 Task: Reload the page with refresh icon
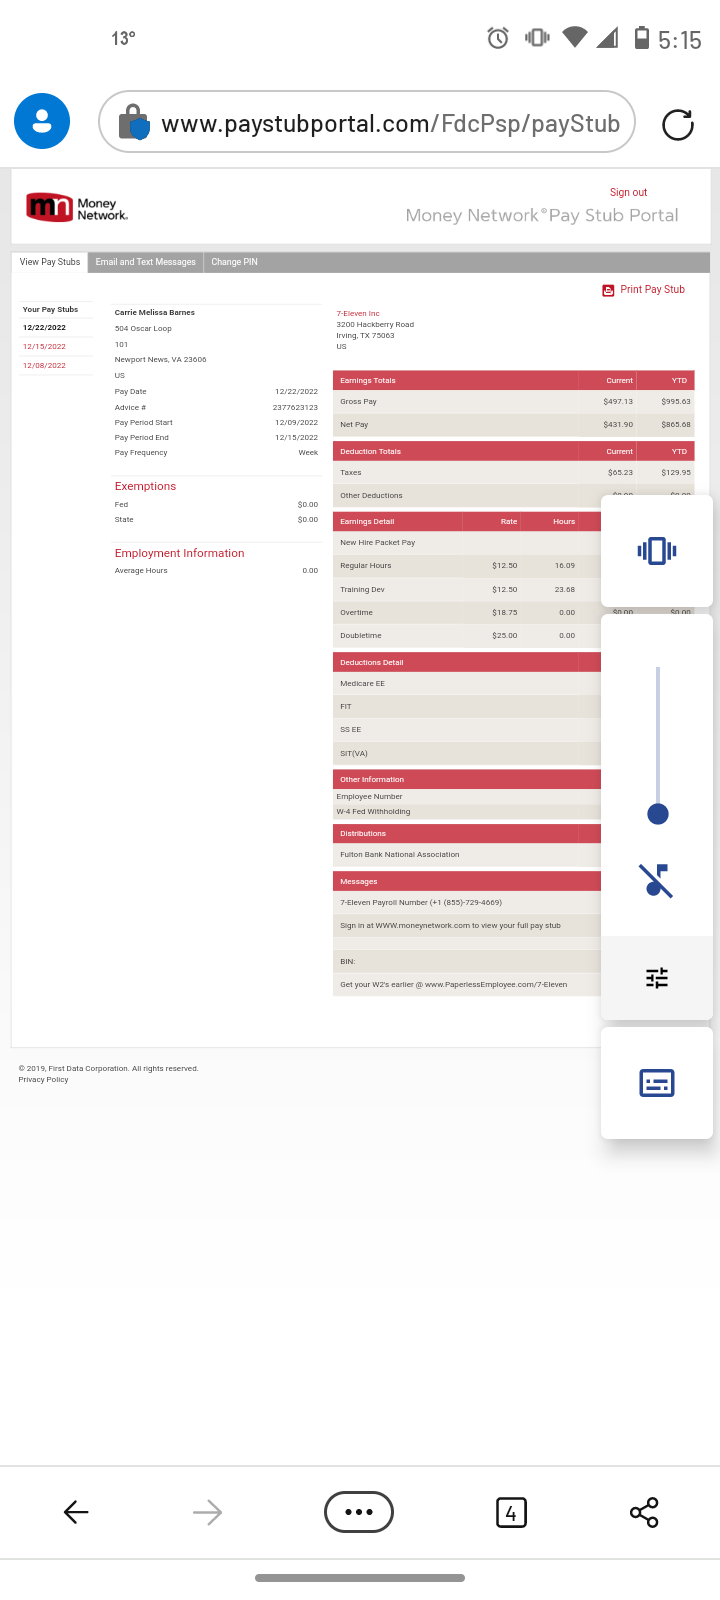[x=677, y=124]
